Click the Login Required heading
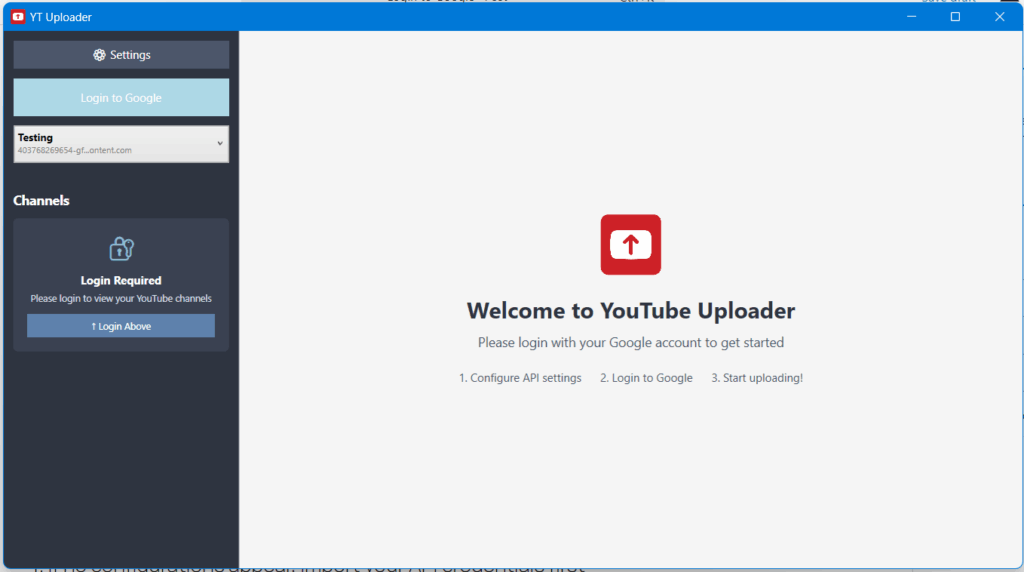 121,280
